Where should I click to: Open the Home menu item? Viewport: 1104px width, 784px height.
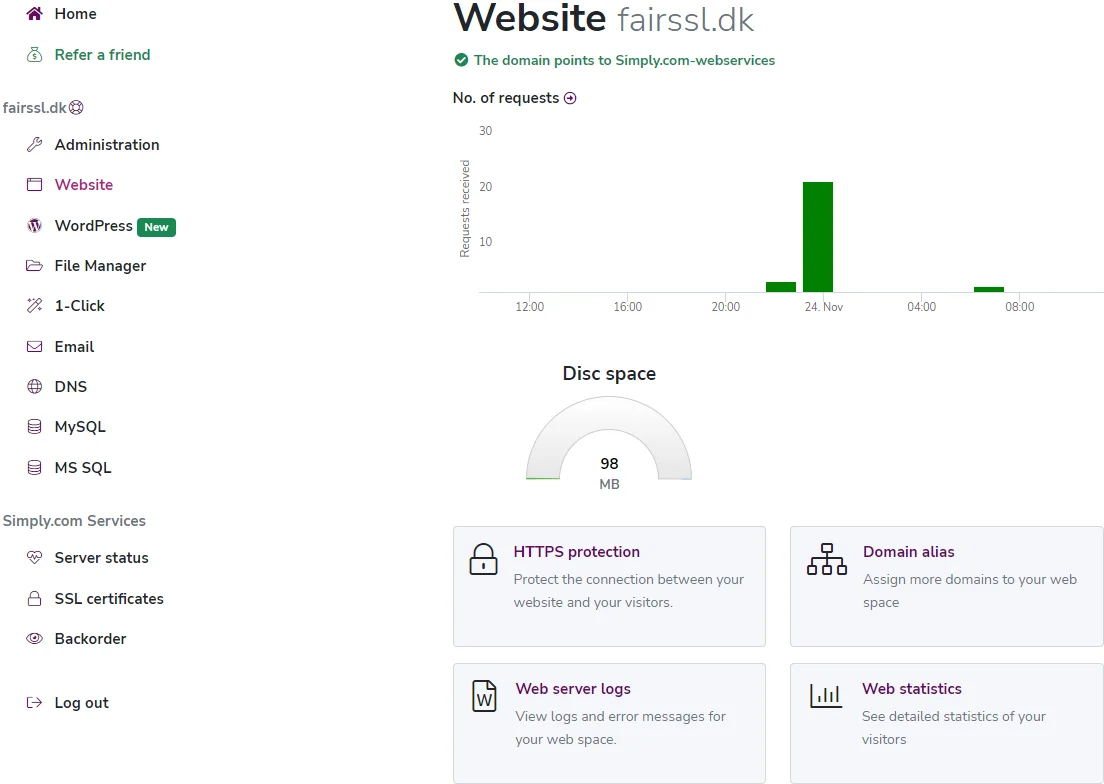[75, 13]
